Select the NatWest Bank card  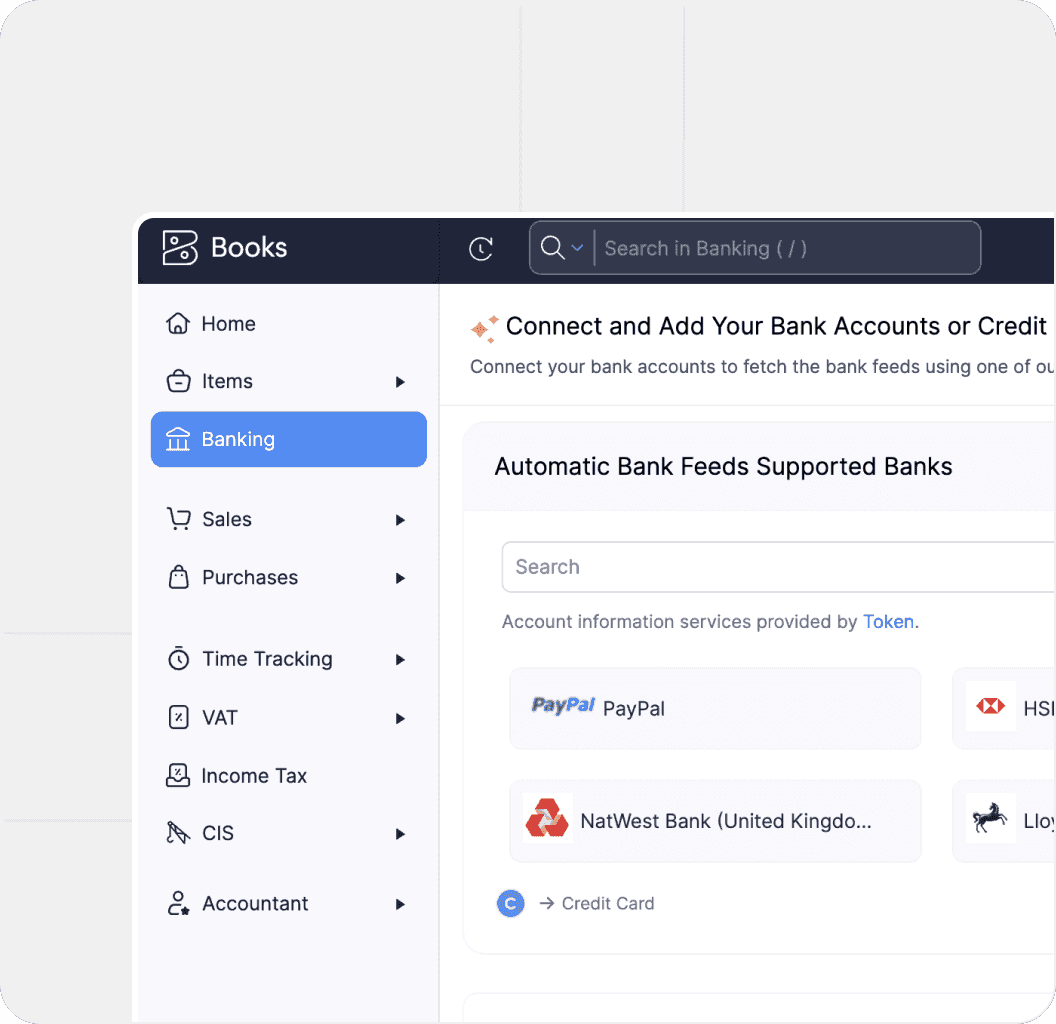tap(715, 821)
